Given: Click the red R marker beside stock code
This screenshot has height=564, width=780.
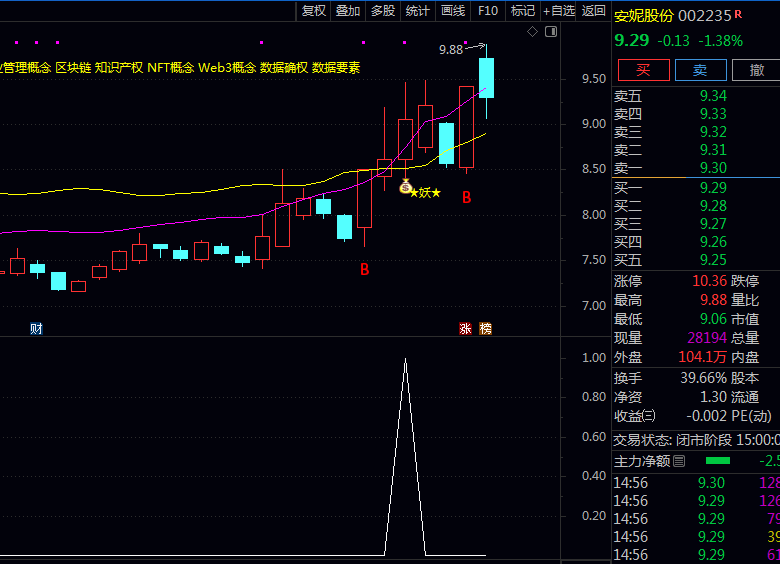Looking at the screenshot, I should pos(739,15).
